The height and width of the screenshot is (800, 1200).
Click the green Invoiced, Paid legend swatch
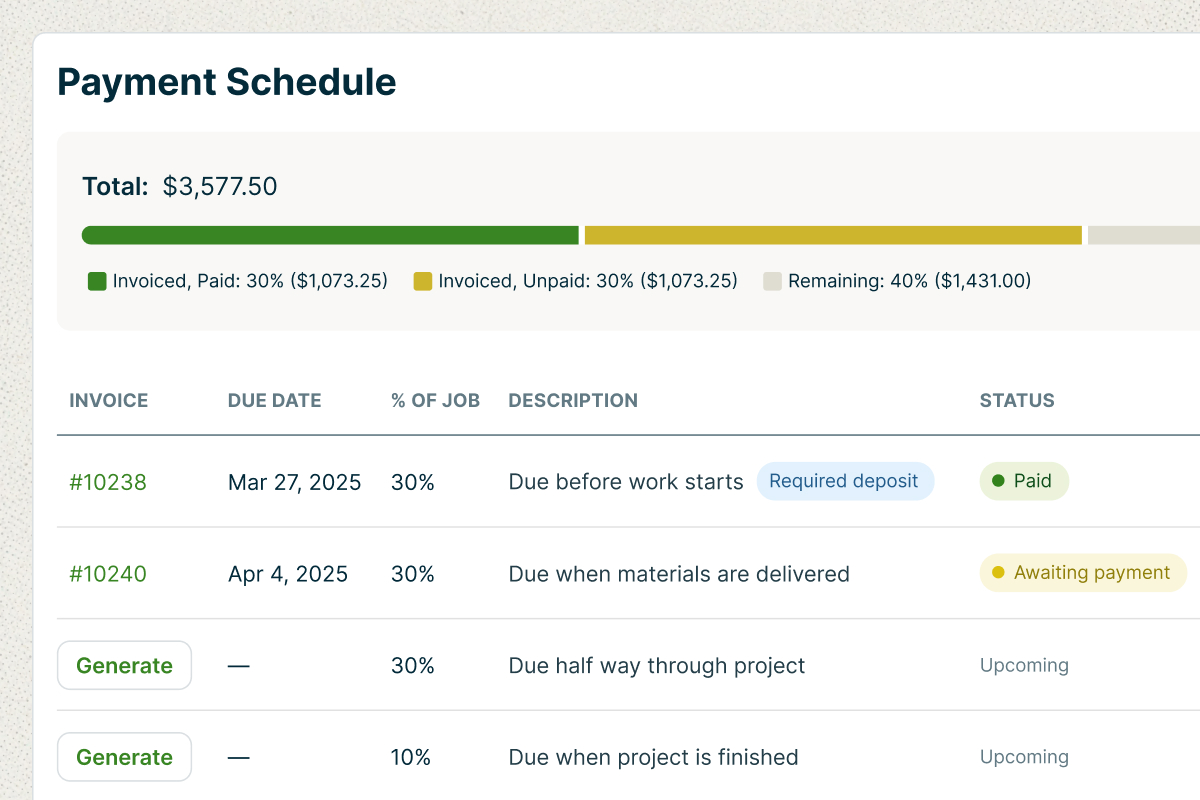(x=97, y=281)
